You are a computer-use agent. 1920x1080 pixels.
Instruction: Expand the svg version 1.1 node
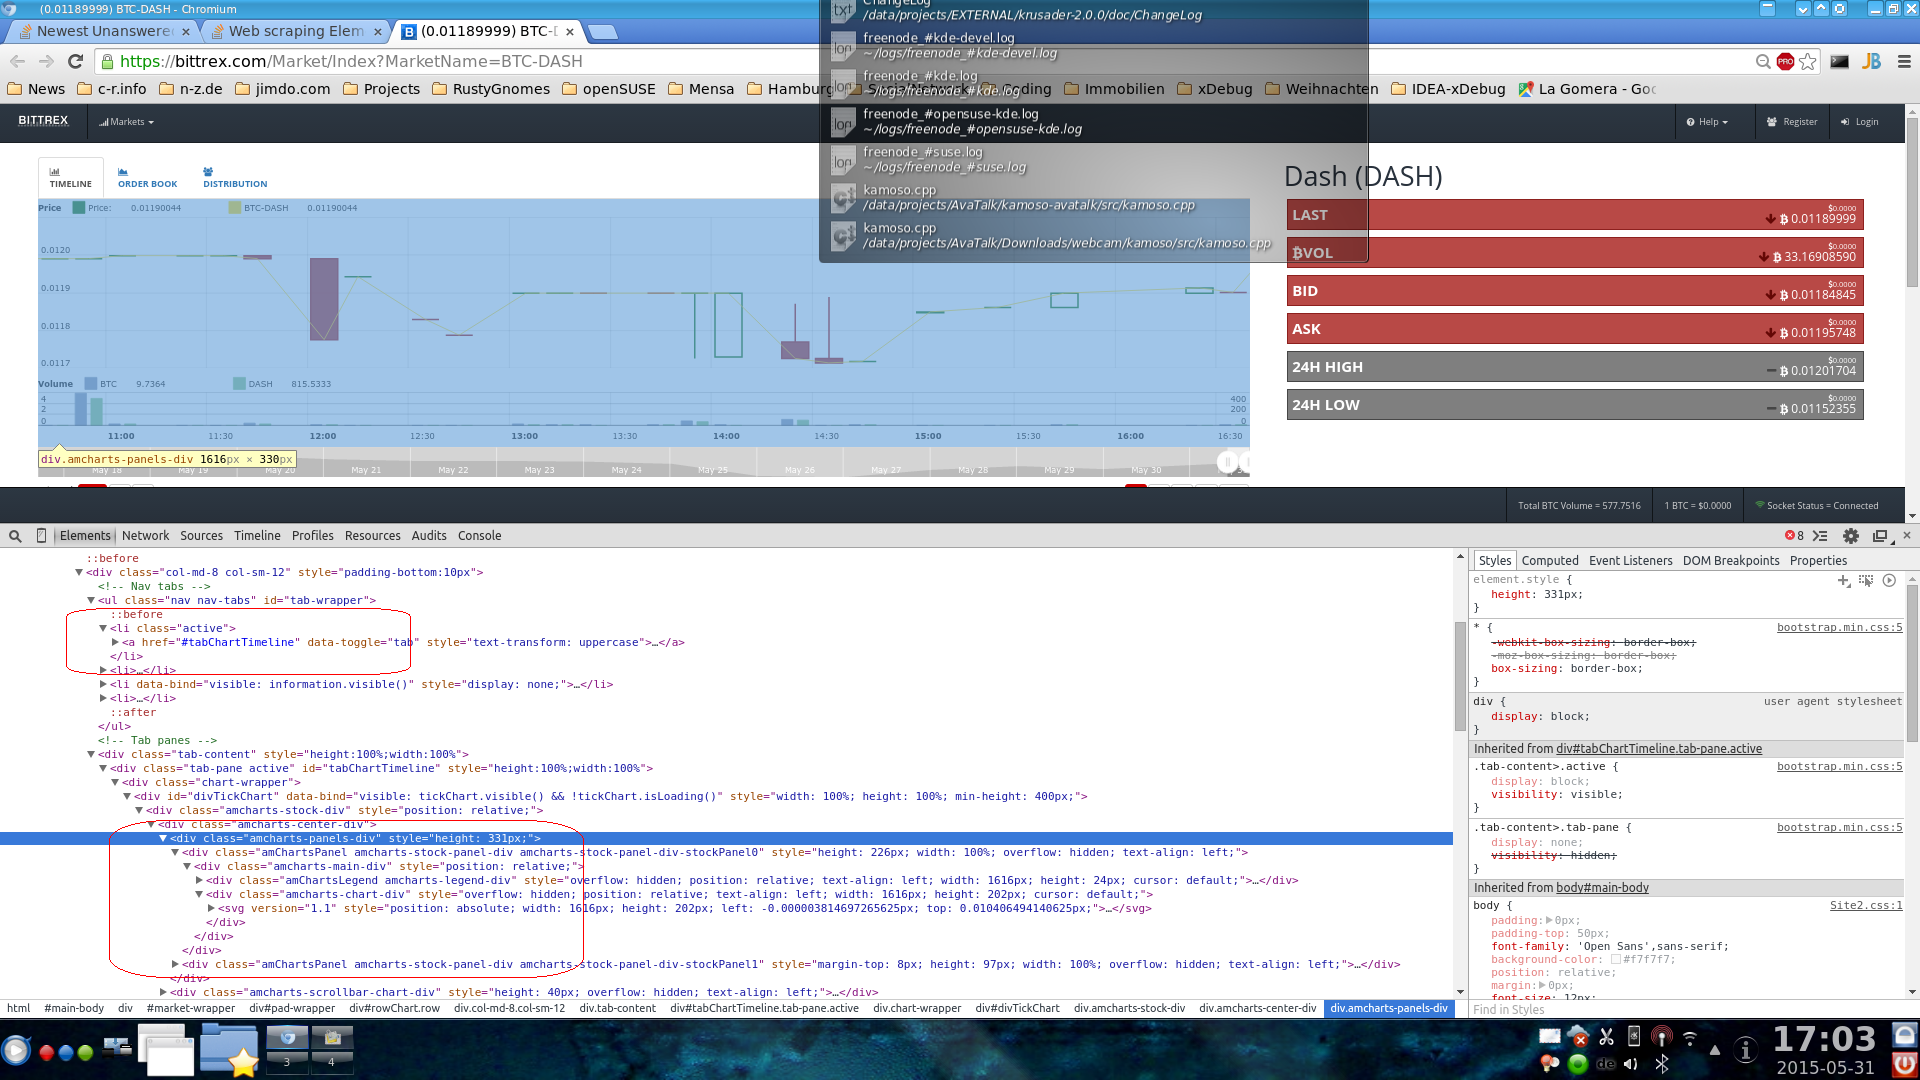pyautogui.click(x=211, y=909)
